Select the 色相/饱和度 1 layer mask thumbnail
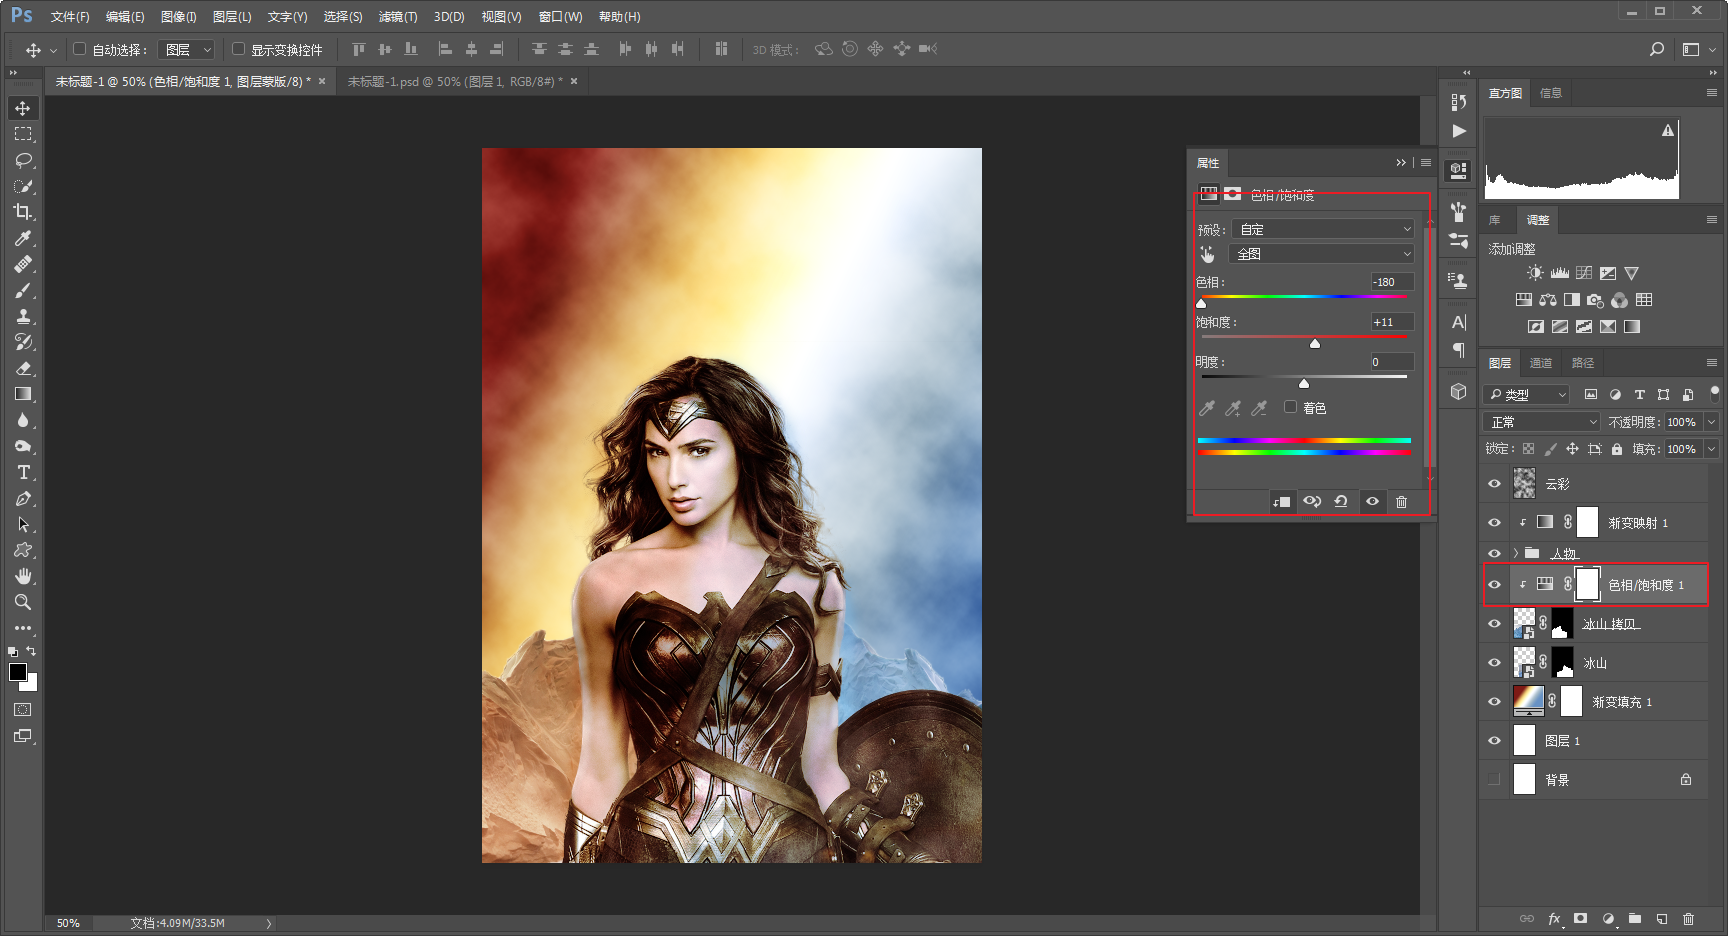Image resolution: width=1728 pixels, height=936 pixels. 1587,584
